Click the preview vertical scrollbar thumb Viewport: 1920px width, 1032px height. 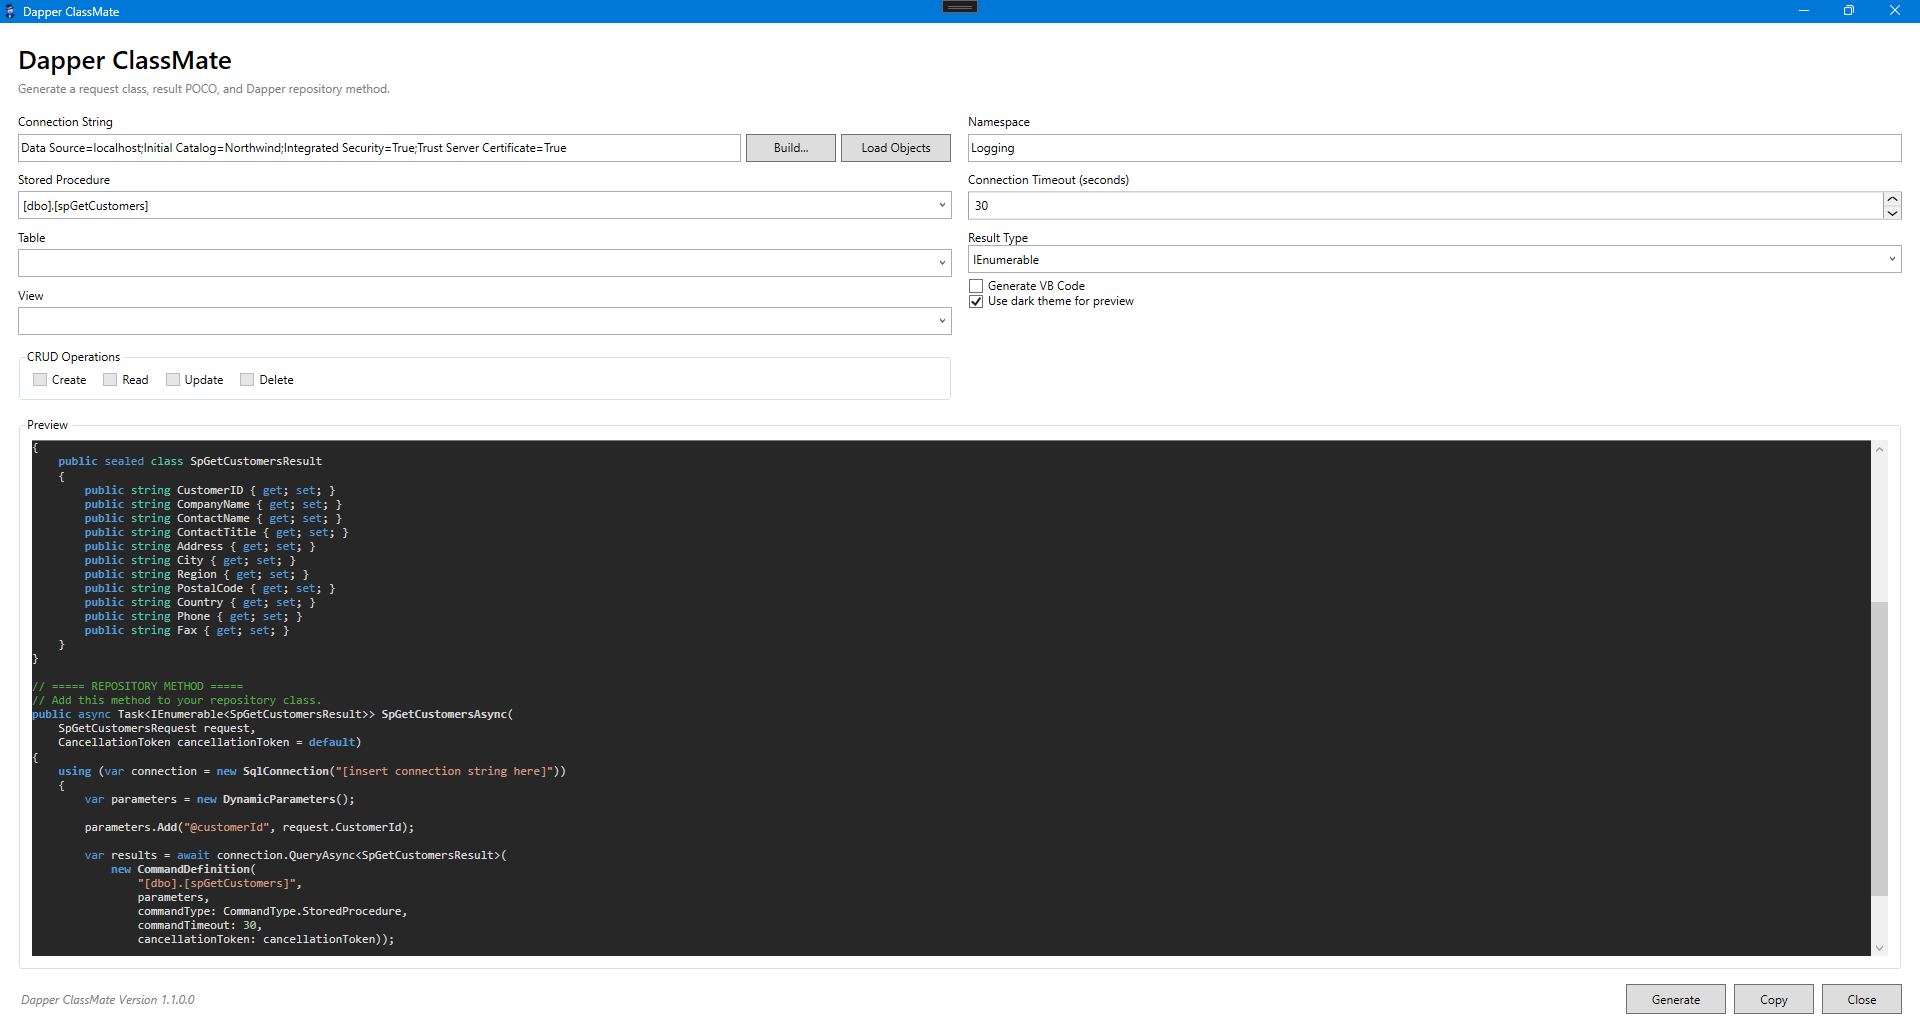click(x=1879, y=748)
